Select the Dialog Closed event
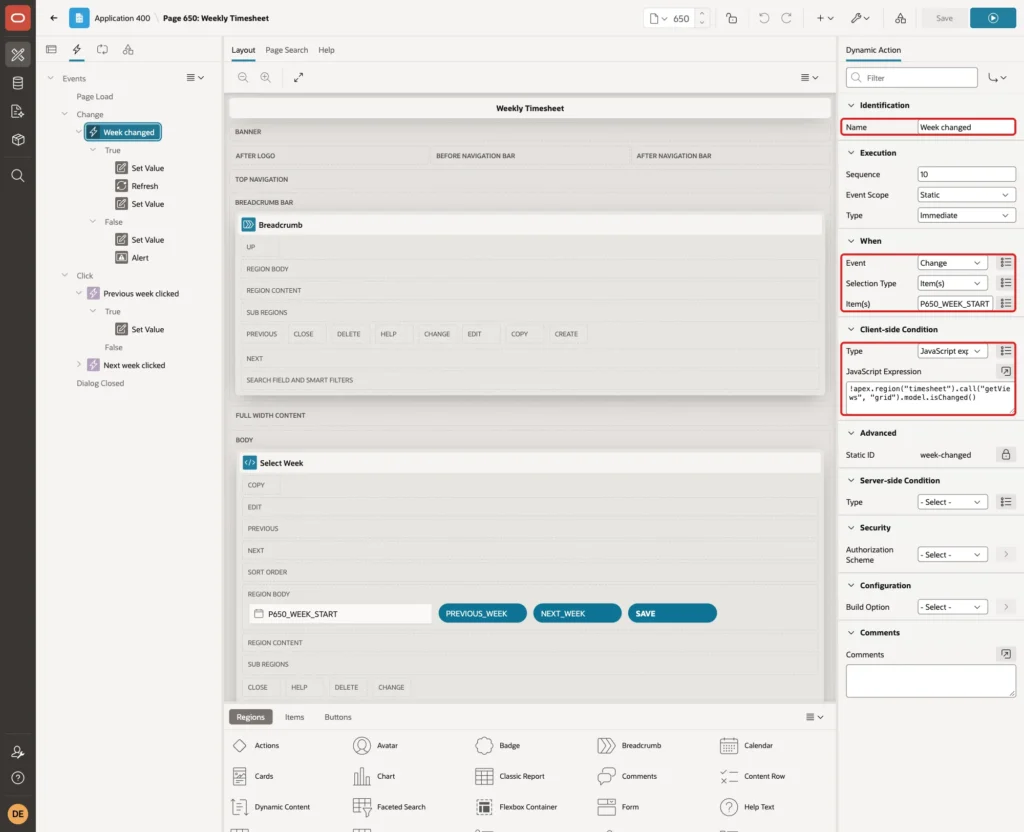Screen dimensions: 1024x832 point(100,383)
